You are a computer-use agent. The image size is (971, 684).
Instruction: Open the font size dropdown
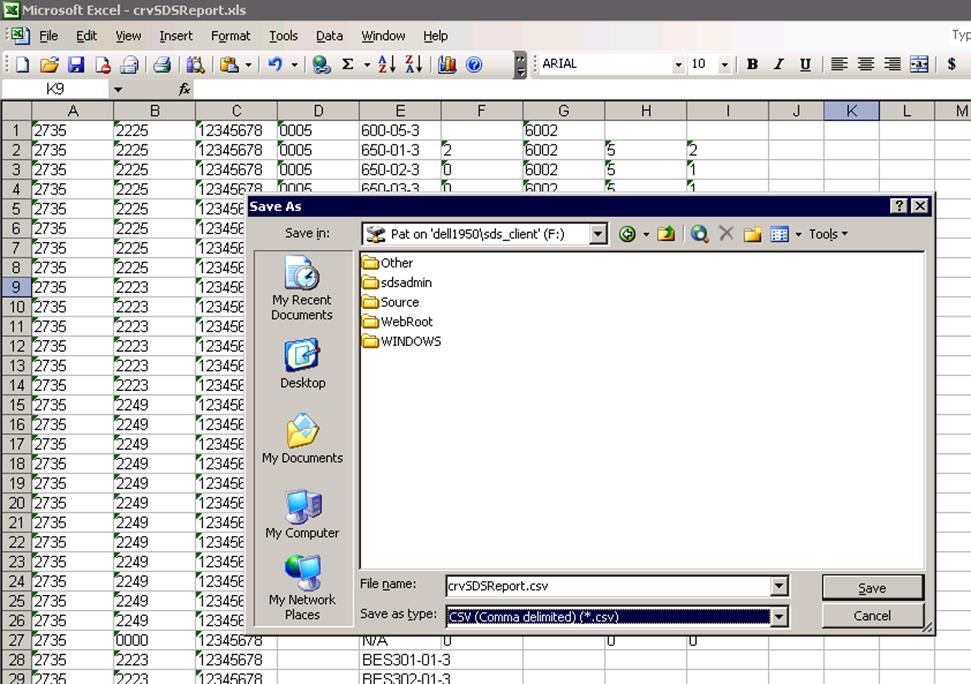point(722,64)
